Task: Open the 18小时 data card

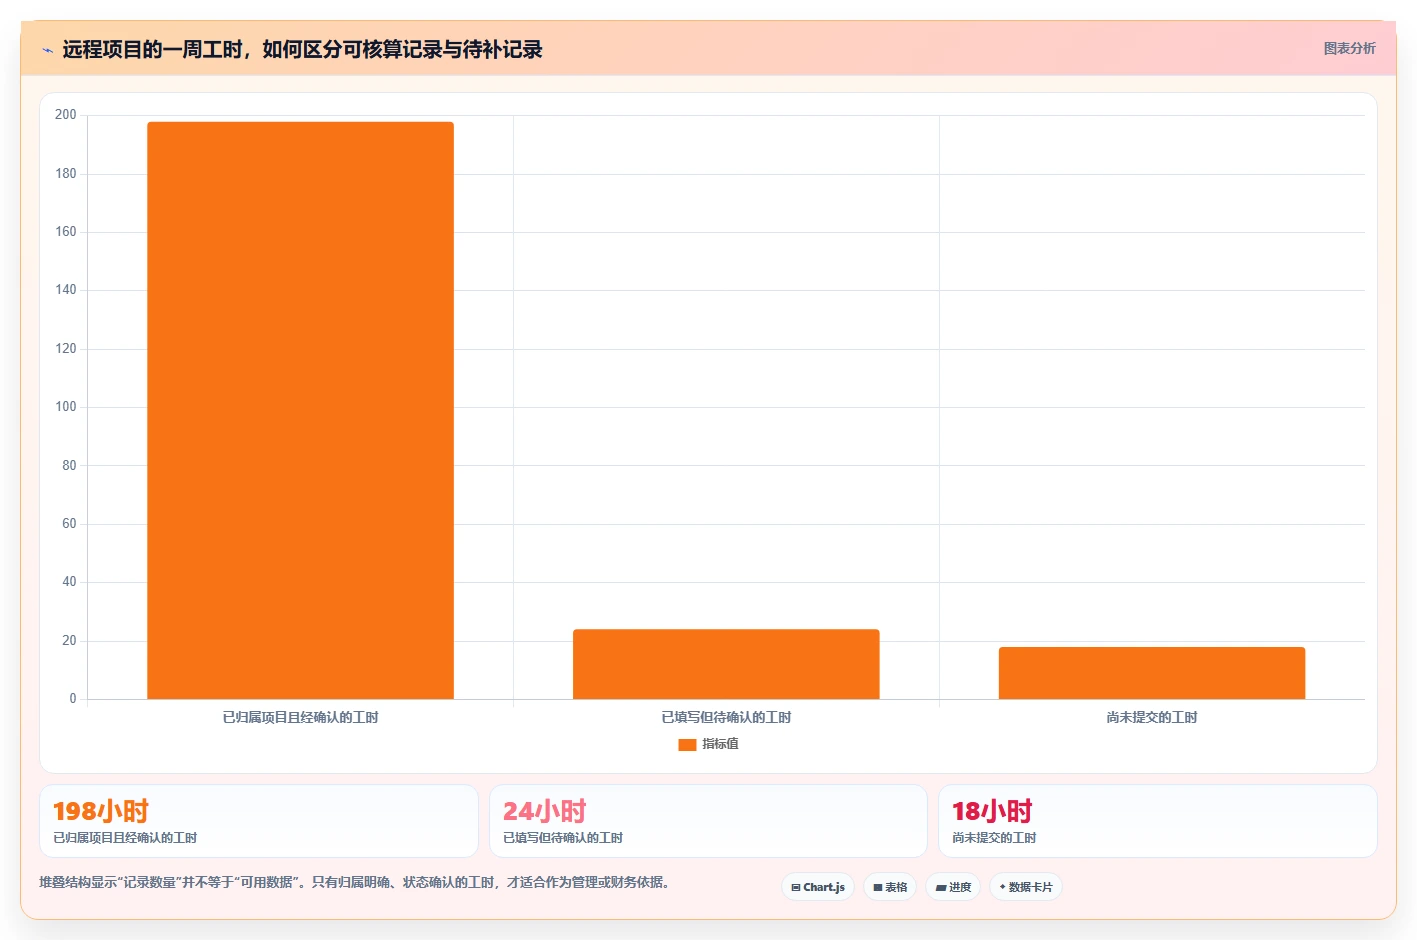Action: (x=1157, y=821)
